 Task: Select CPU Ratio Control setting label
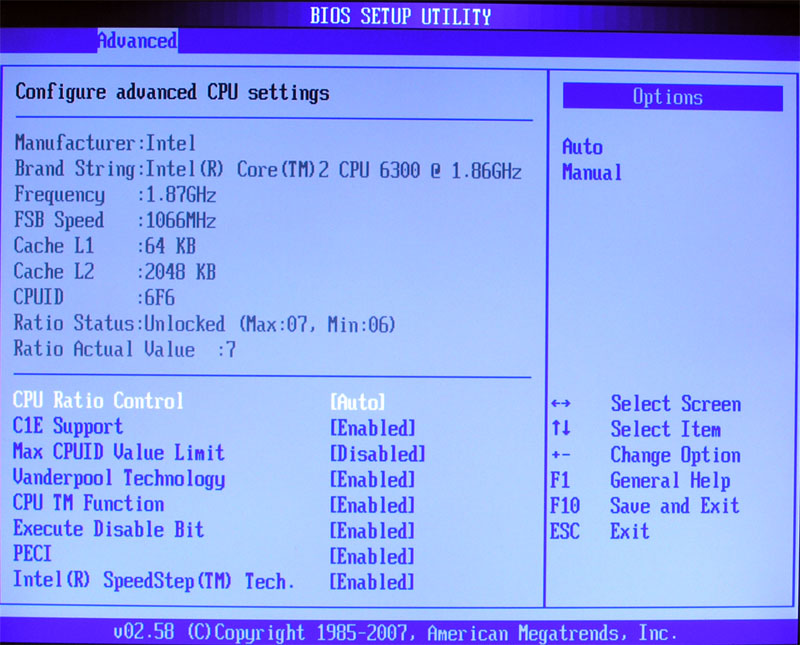tap(98, 401)
